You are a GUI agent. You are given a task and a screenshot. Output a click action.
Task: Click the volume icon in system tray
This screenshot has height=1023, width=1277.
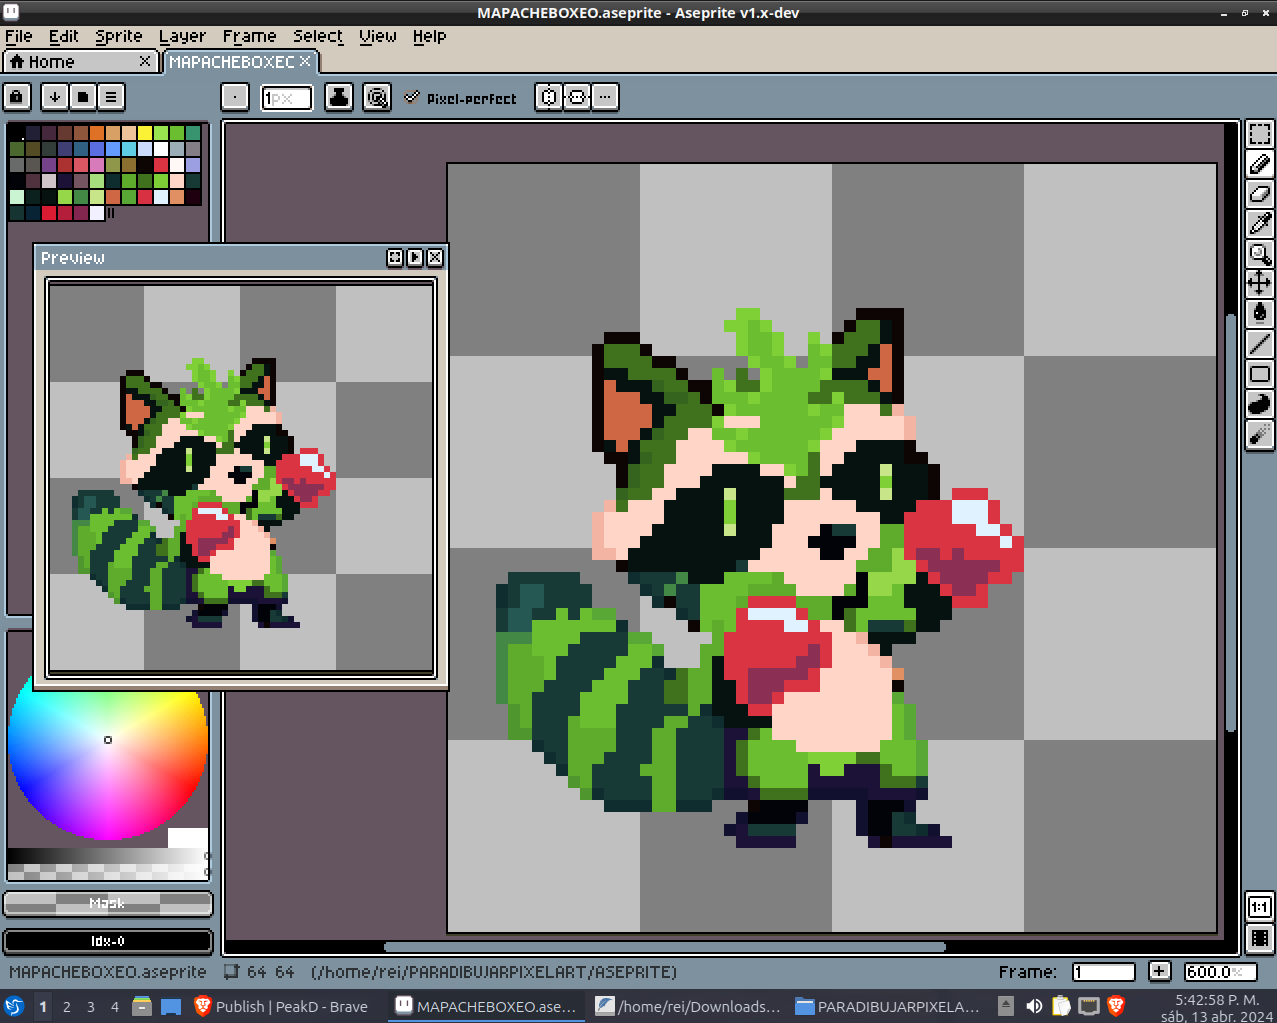point(1034,1006)
